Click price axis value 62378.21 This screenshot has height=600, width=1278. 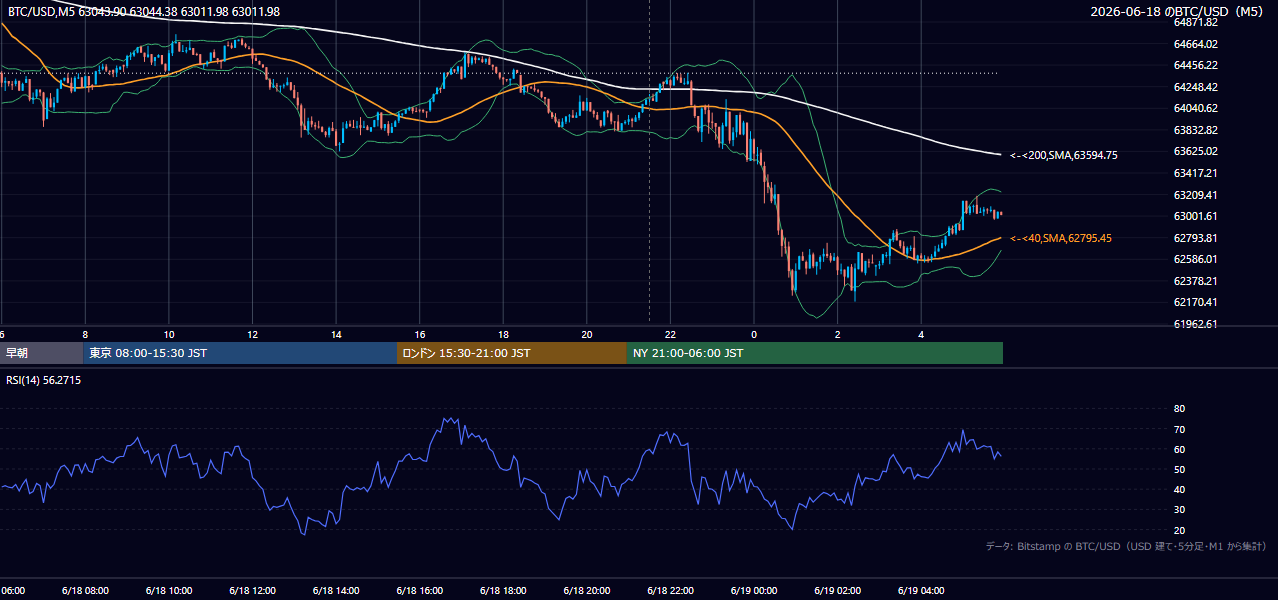tap(1195, 281)
